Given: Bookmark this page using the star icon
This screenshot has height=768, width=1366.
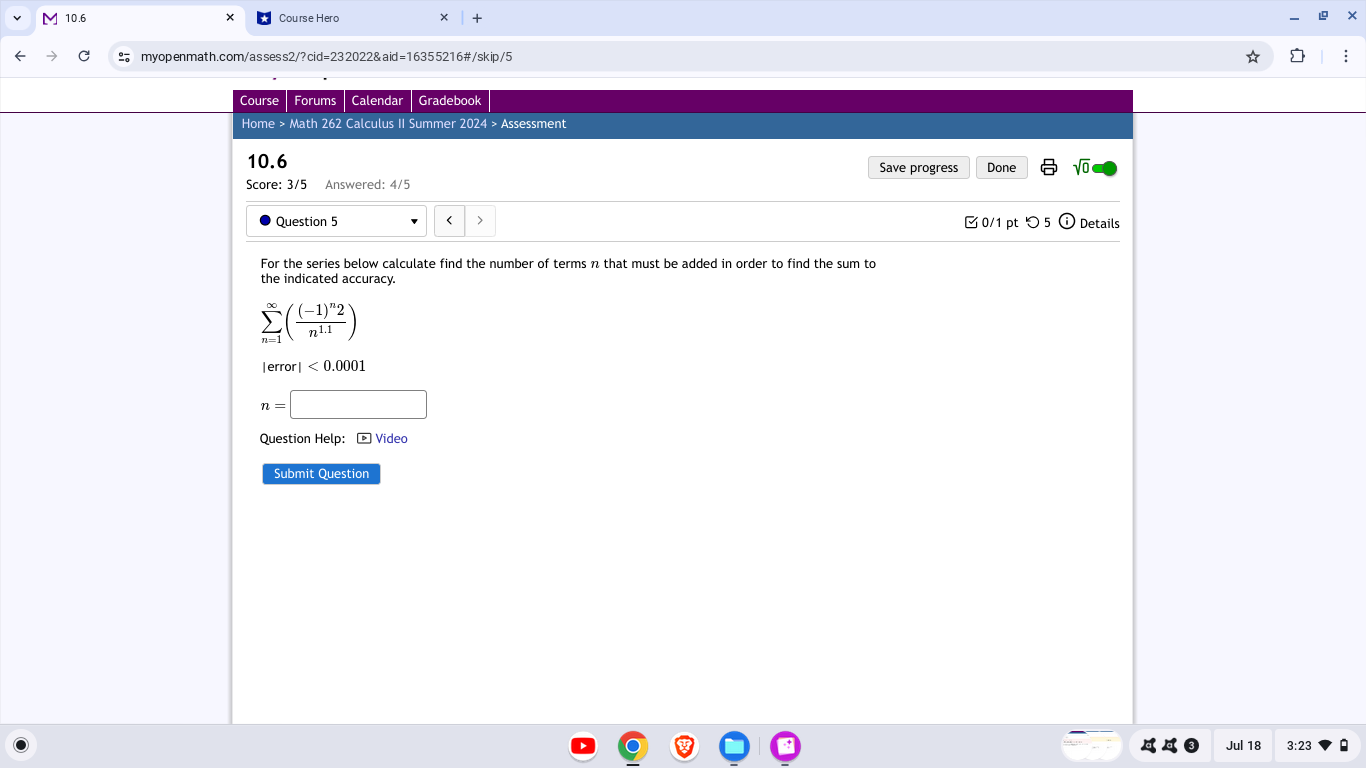Looking at the screenshot, I should point(1252,57).
